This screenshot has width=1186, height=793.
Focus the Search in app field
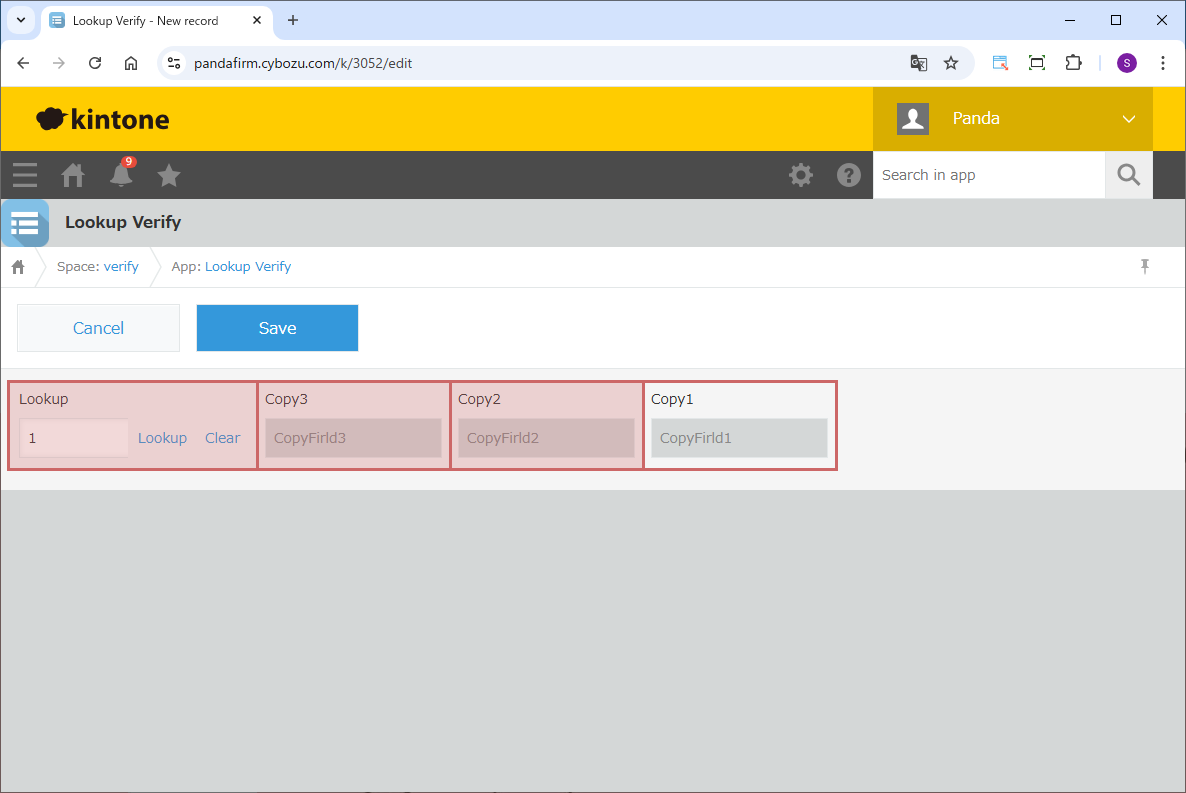pos(988,175)
